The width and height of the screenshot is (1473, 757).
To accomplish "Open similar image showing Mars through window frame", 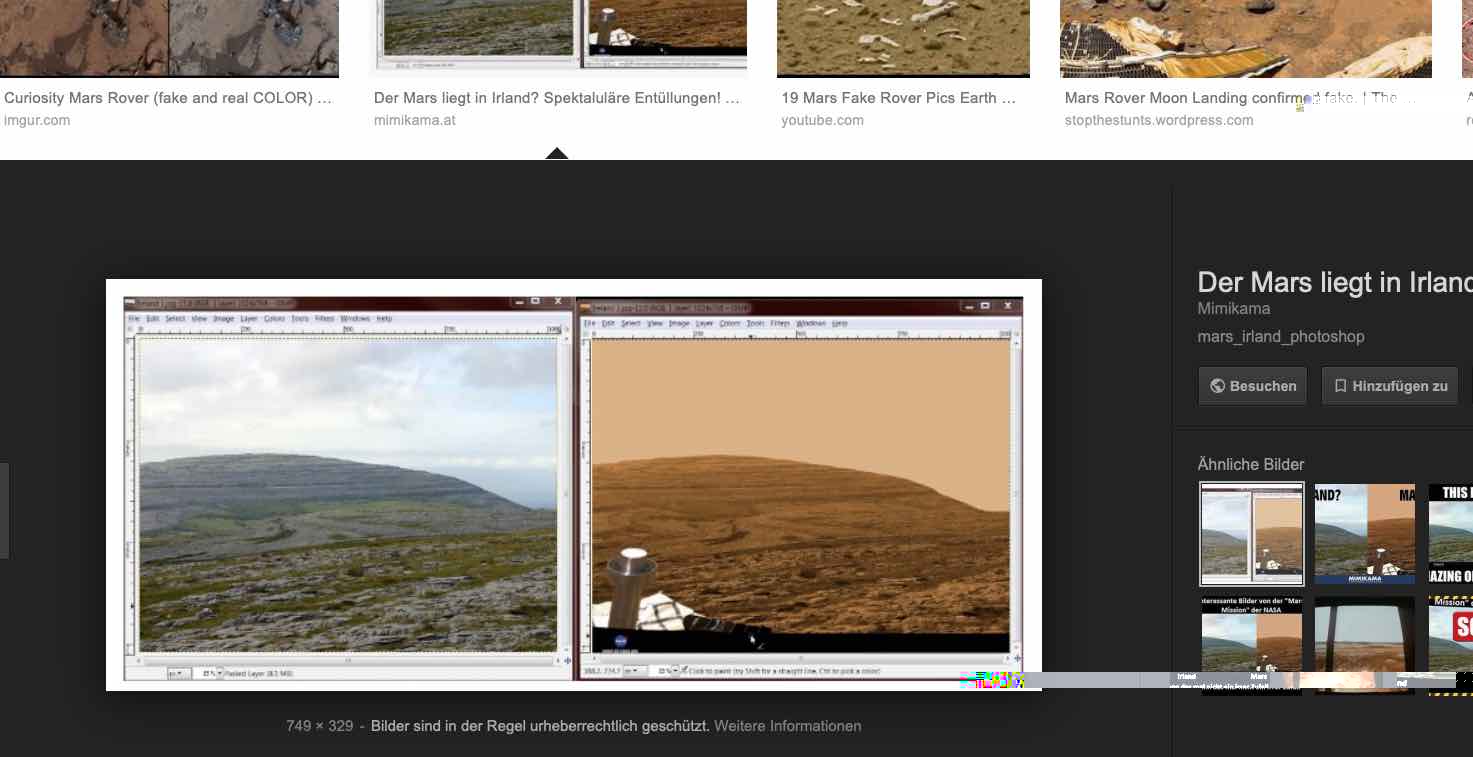I will (x=1364, y=640).
